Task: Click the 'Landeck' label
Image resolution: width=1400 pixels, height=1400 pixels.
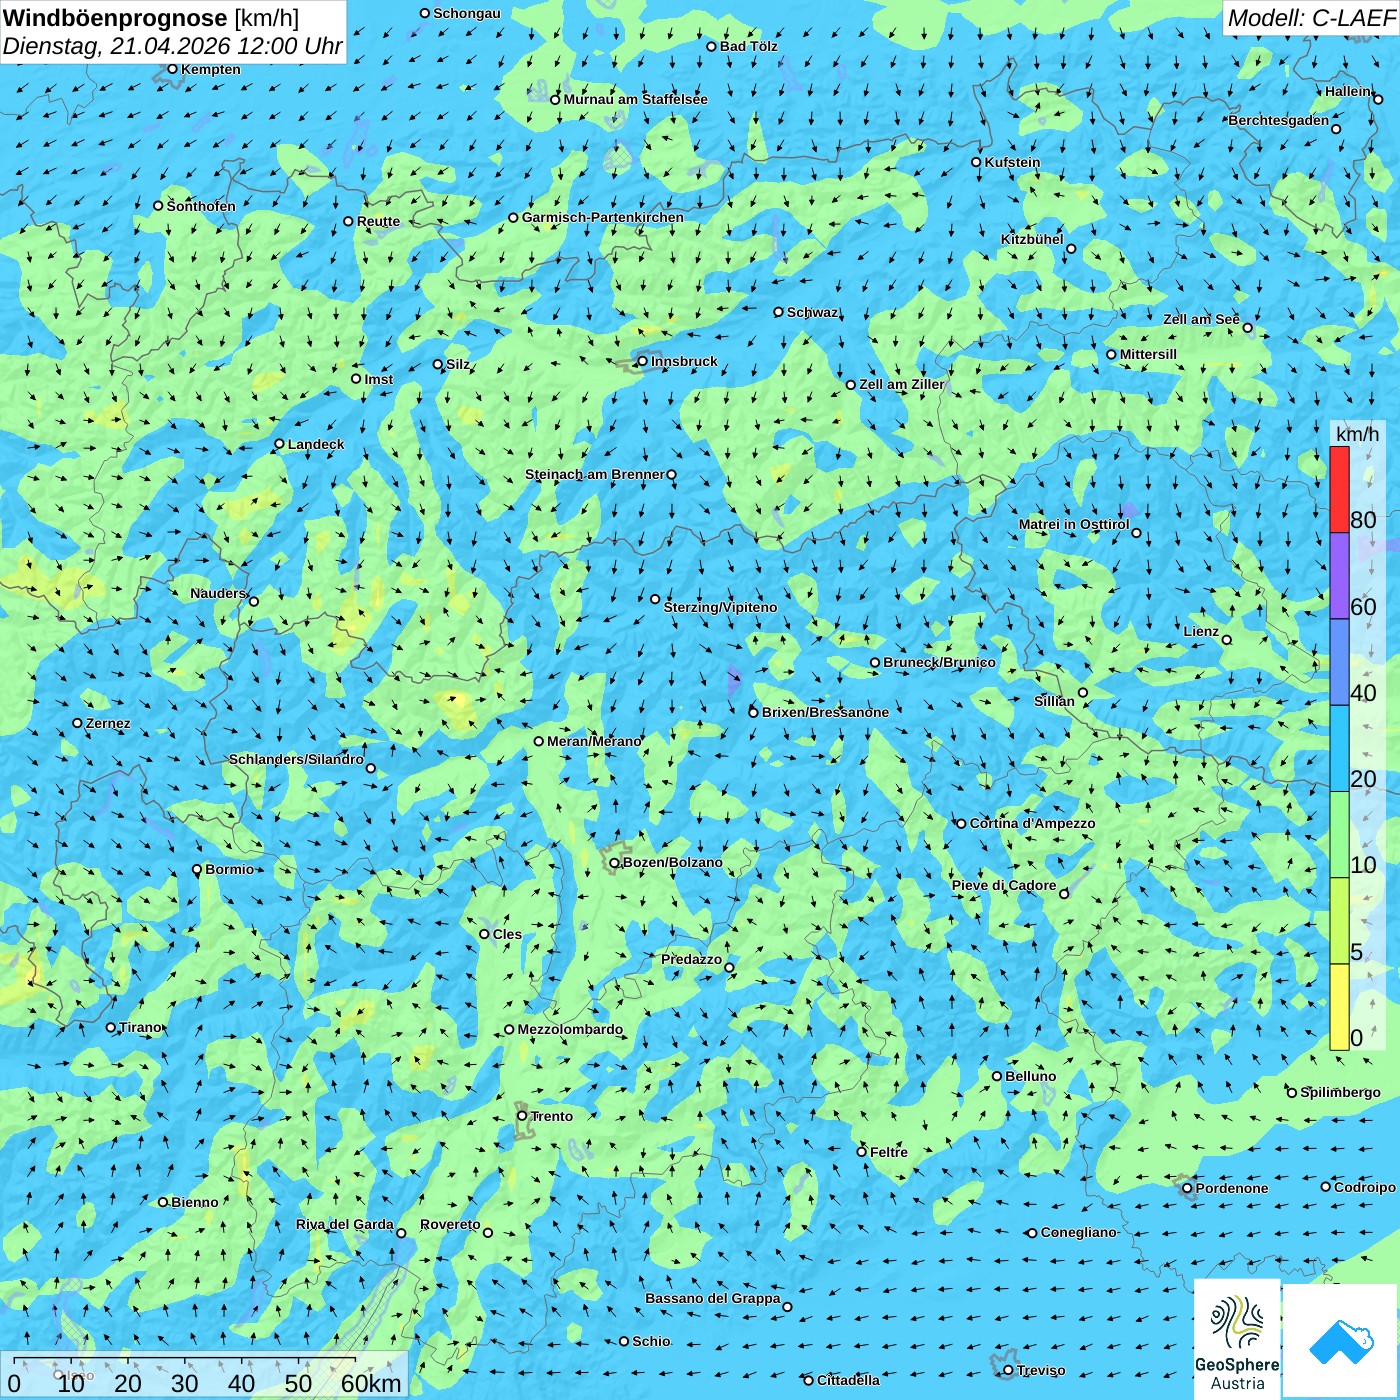Action: [x=316, y=444]
